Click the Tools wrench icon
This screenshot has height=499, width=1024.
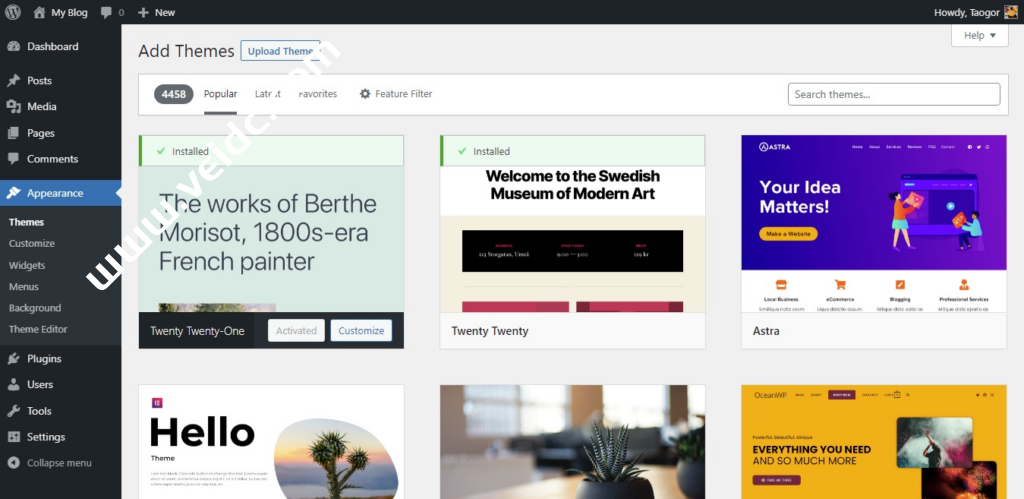tap(14, 411)
